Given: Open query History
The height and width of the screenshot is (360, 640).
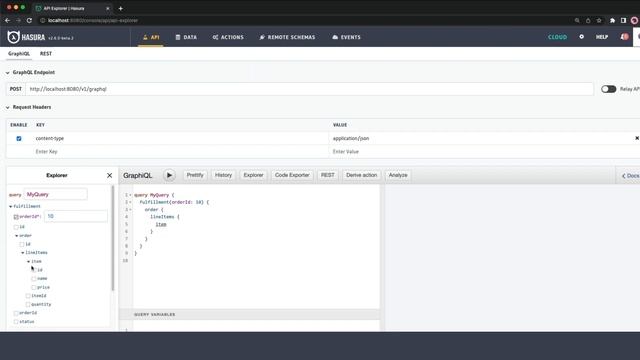Looking at the screenshot, I should [x=223, y=175].
